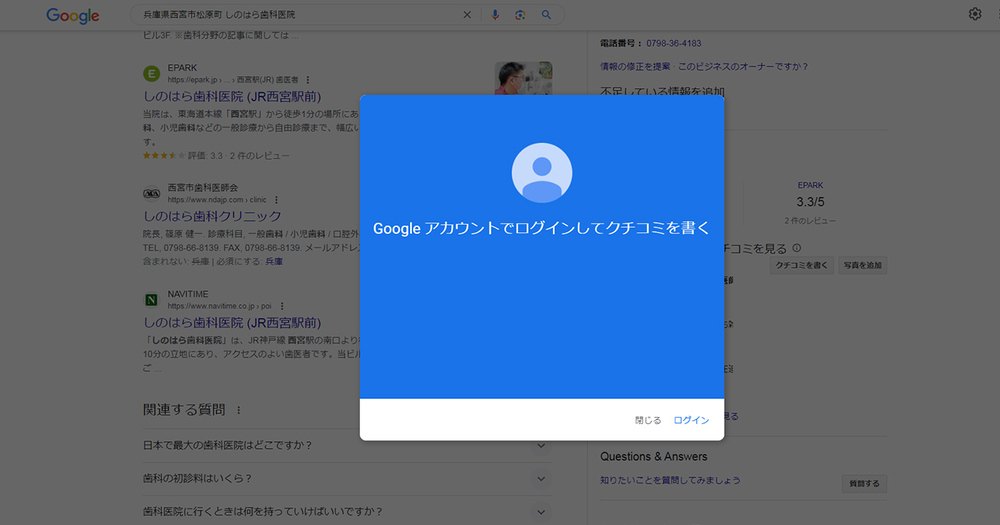Open Google Lens image search icon
1000x525 pixels.
coord(520,15)
